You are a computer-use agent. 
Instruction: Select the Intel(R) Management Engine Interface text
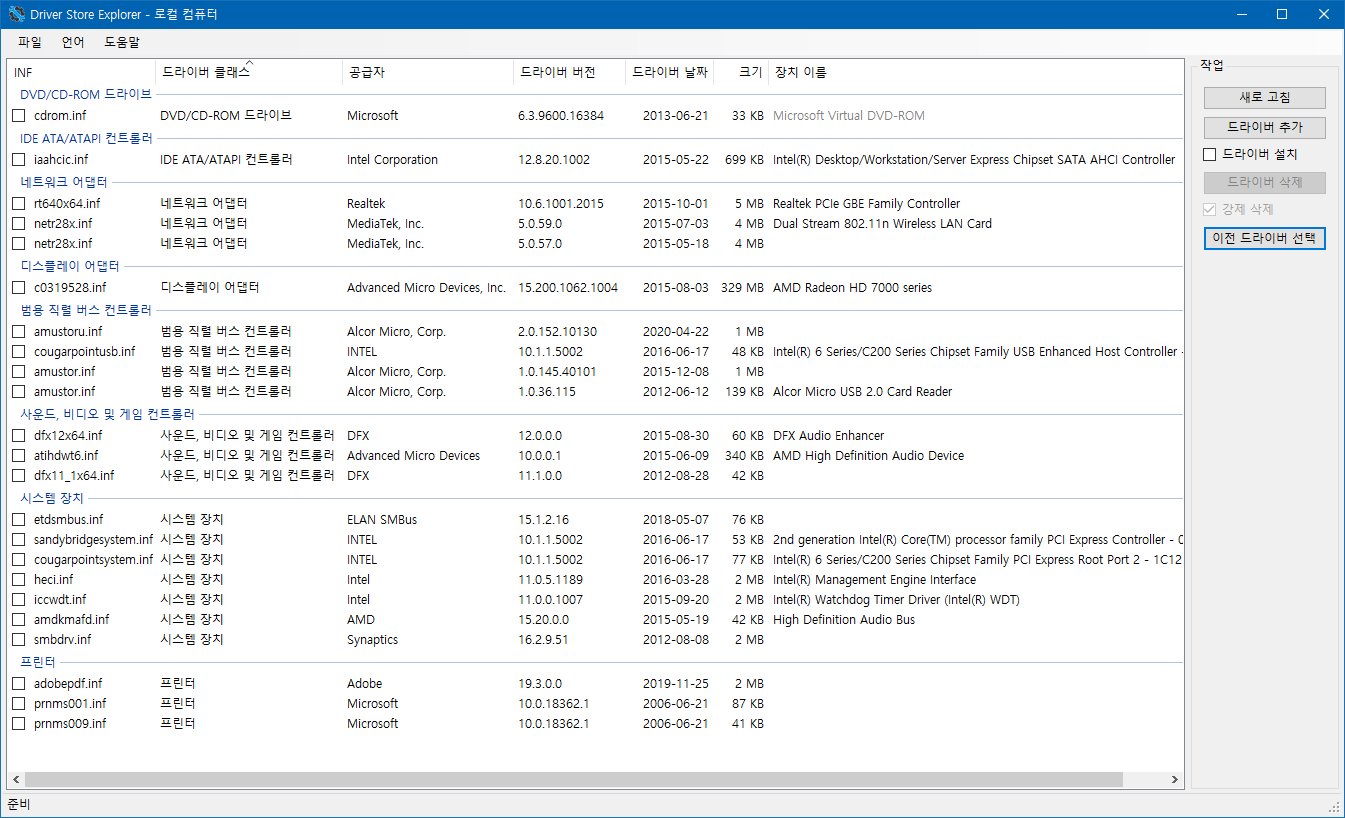[x=874, y=580]
